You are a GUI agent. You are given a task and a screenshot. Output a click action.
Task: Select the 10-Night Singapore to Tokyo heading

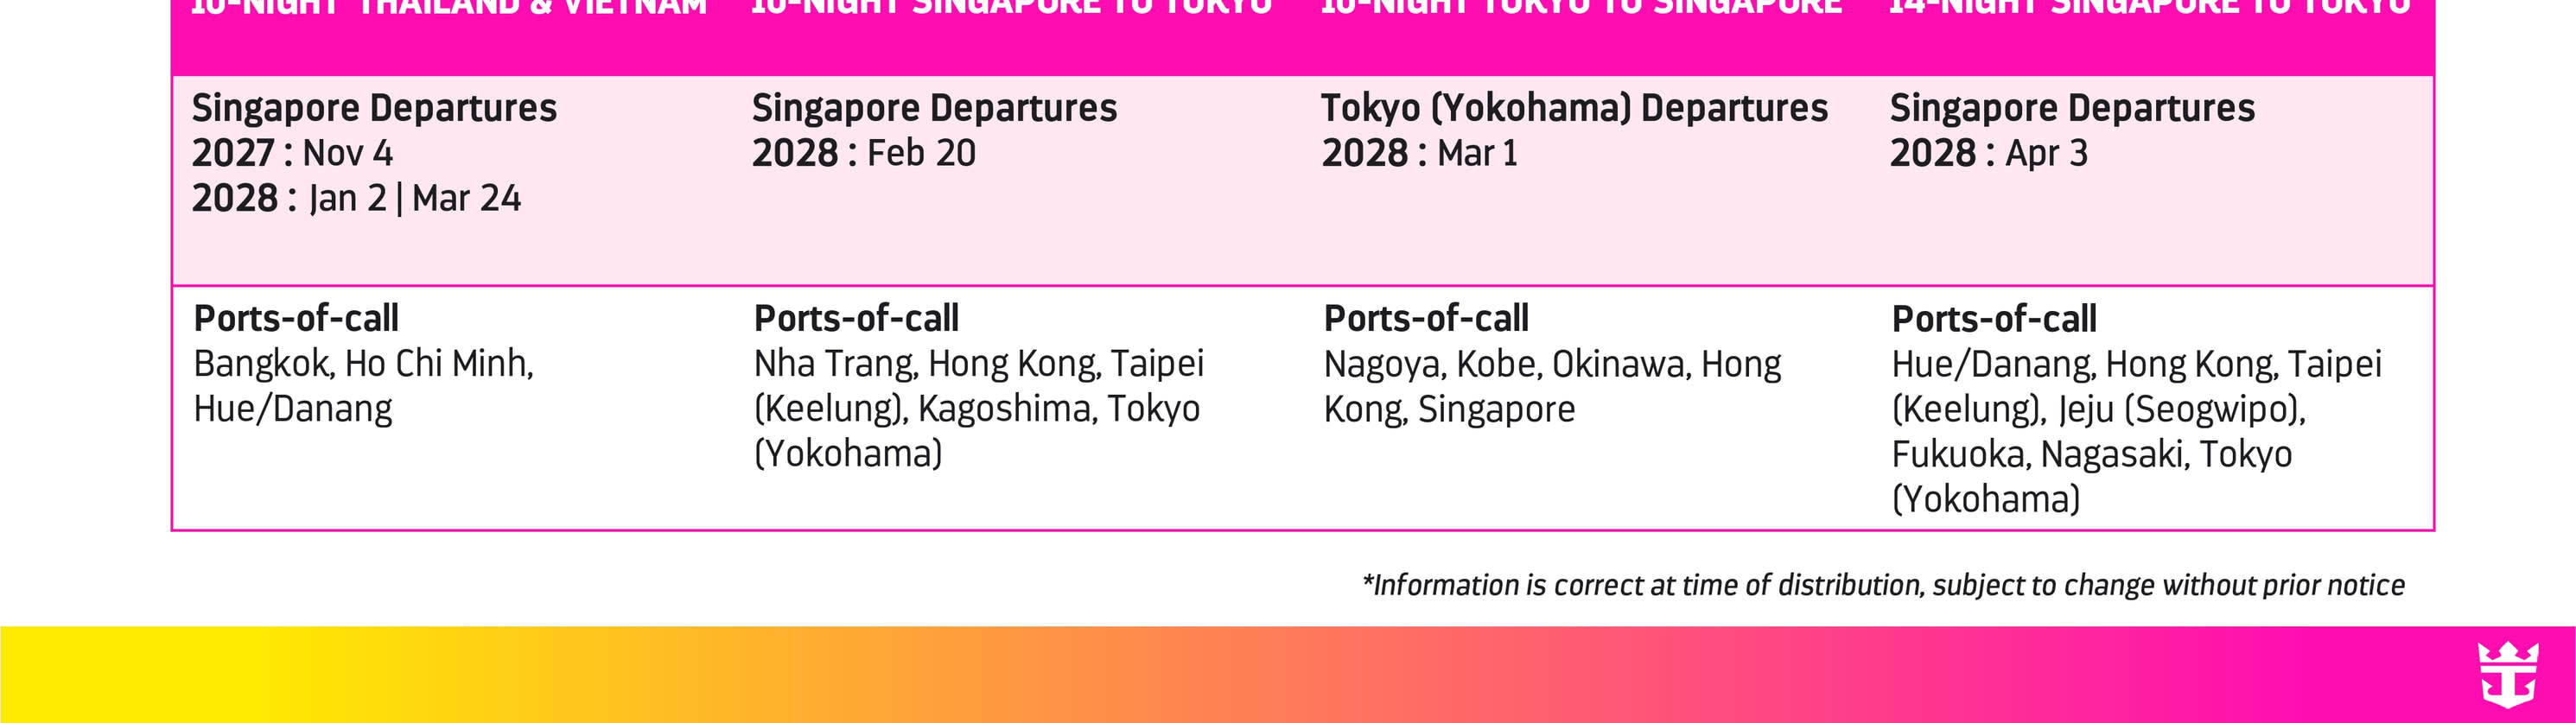[x=1011, y=8]
